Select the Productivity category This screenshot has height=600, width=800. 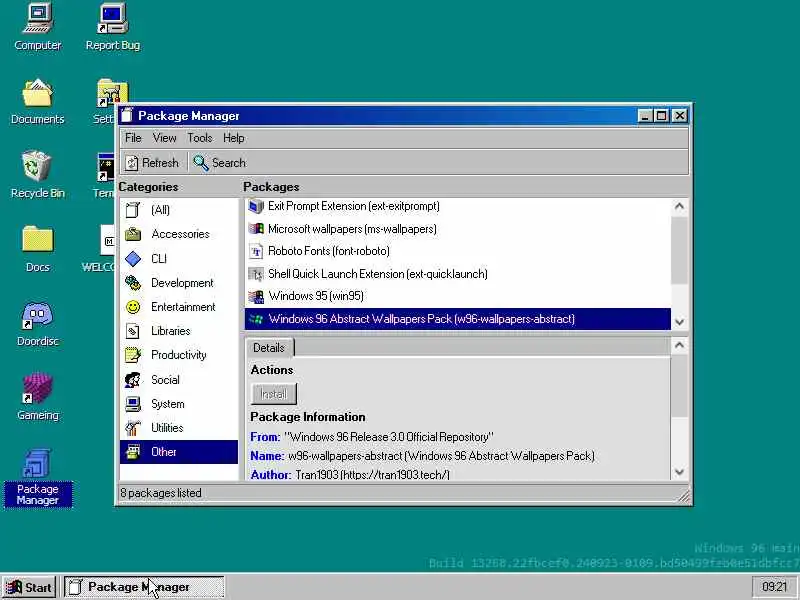point(179,355)
